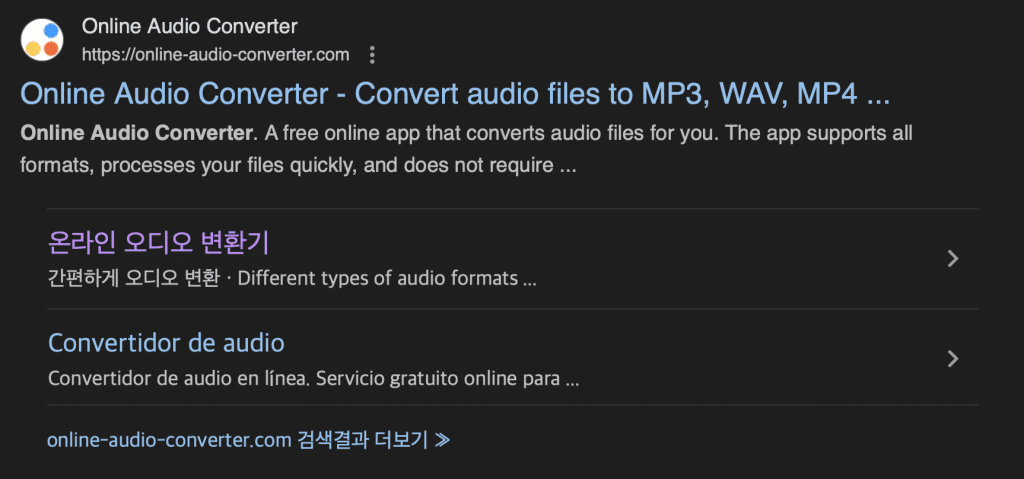Click the domain name in more-results link

[168, 440]
